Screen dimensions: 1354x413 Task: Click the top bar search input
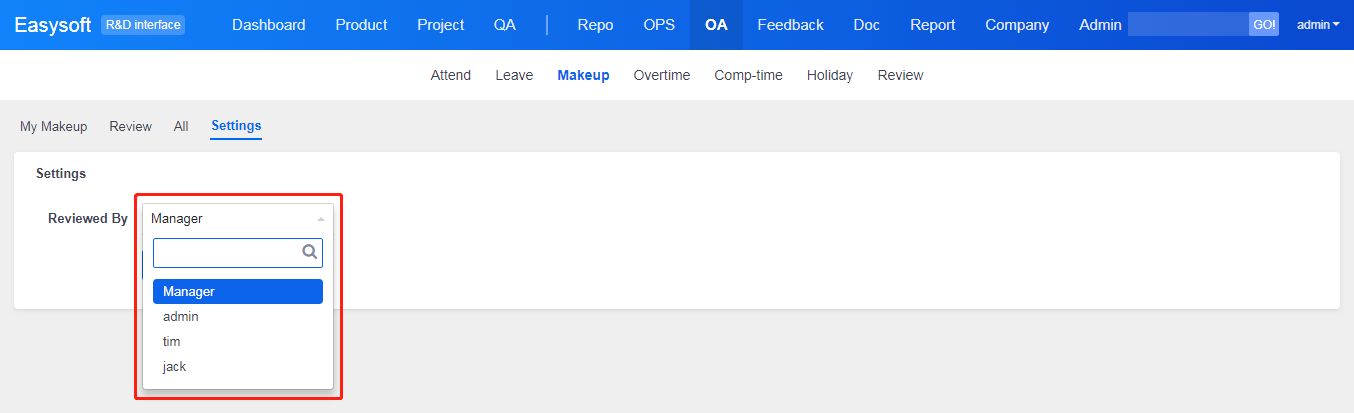click(1188, 25)
